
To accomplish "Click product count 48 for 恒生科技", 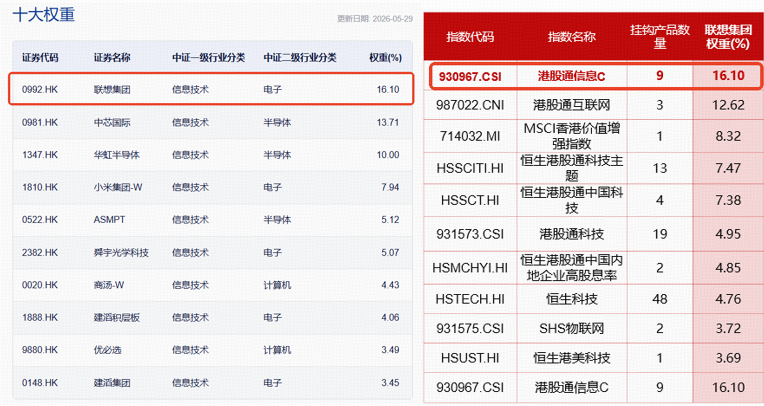I will pos(660,299).
